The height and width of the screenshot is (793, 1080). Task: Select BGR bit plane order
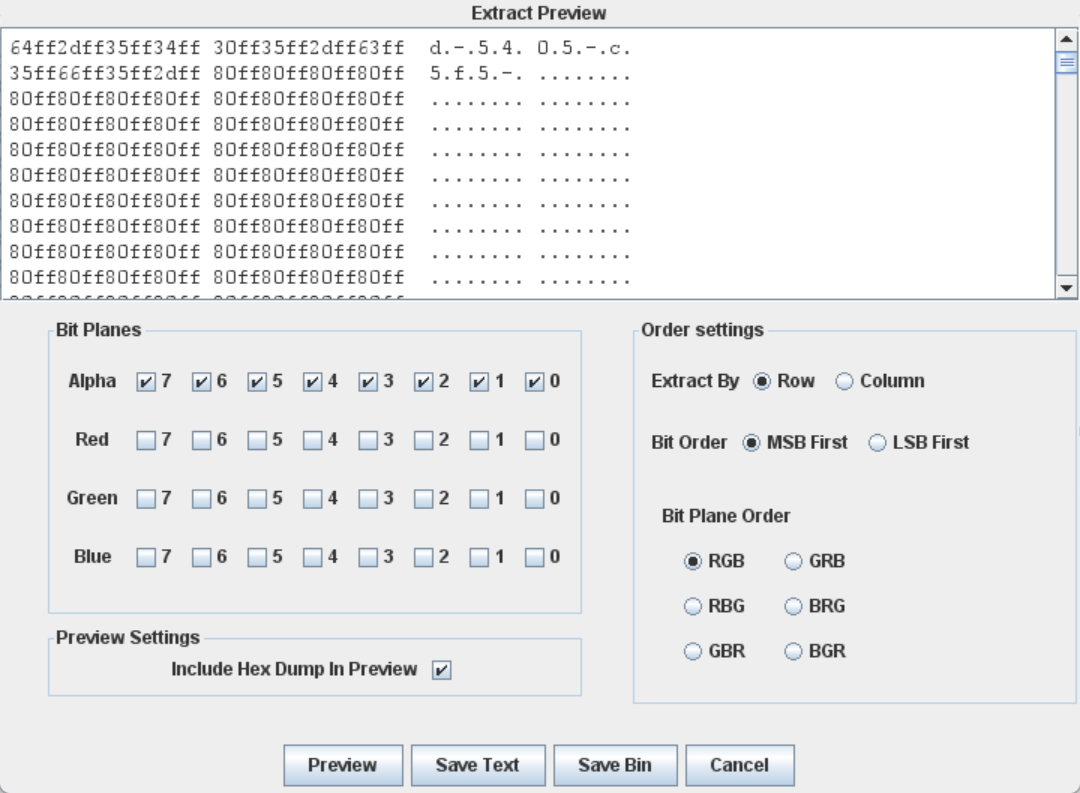(x=794, y=652)
